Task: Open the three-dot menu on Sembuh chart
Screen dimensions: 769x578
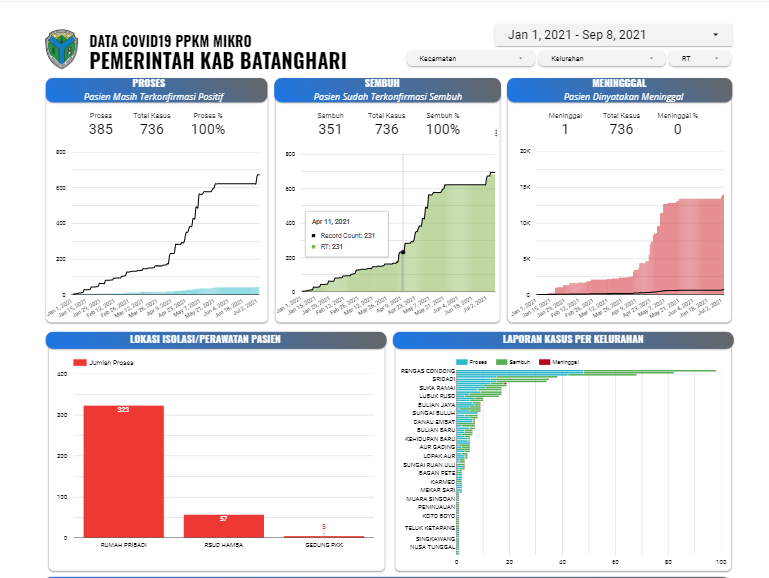Action: [496, 132]
